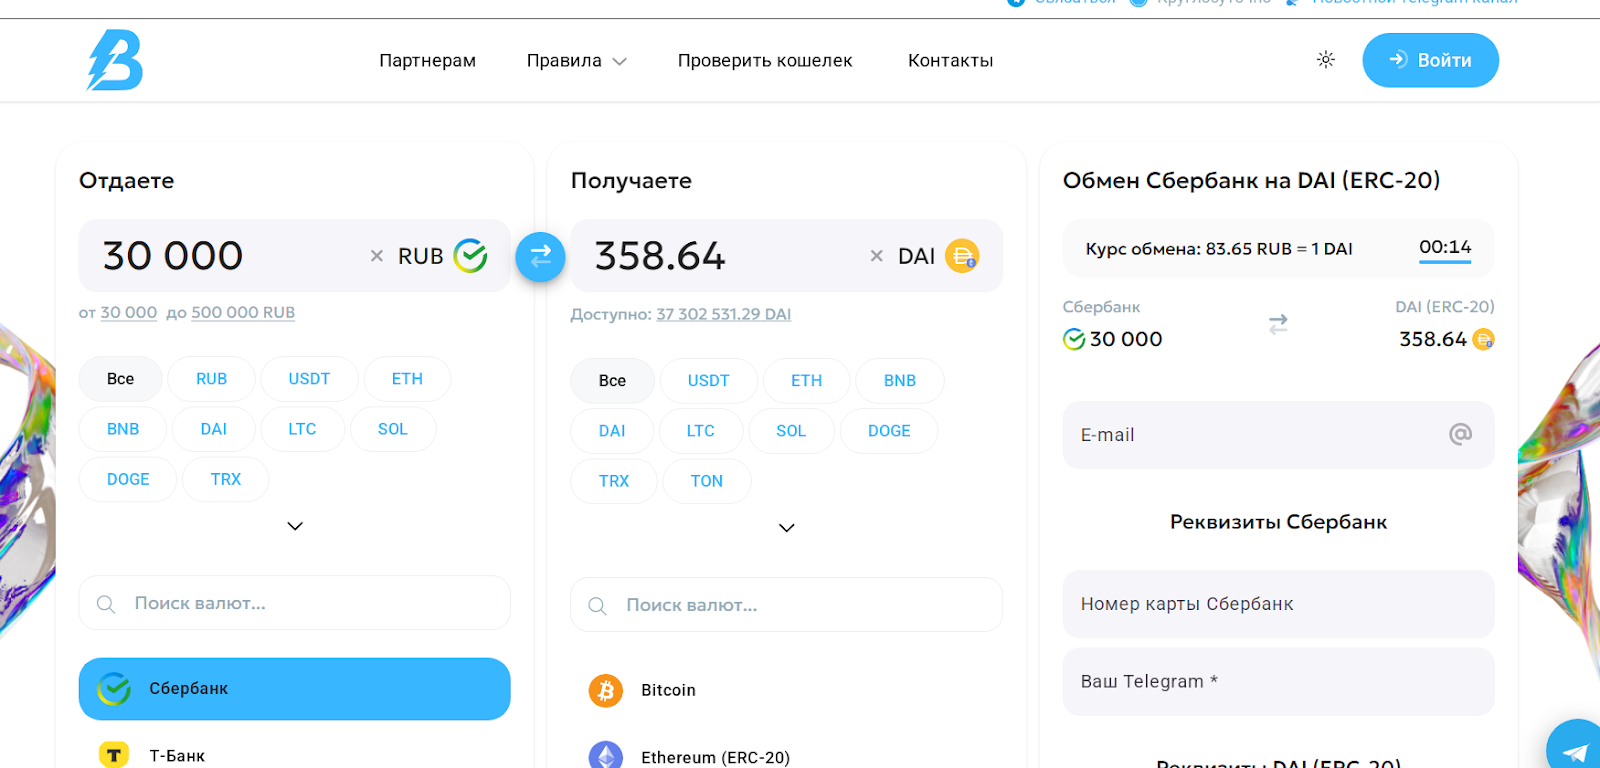Screen dimensions: 1600x768
Task: Expand more give currency filters chevron
Action: coord(295,526)
